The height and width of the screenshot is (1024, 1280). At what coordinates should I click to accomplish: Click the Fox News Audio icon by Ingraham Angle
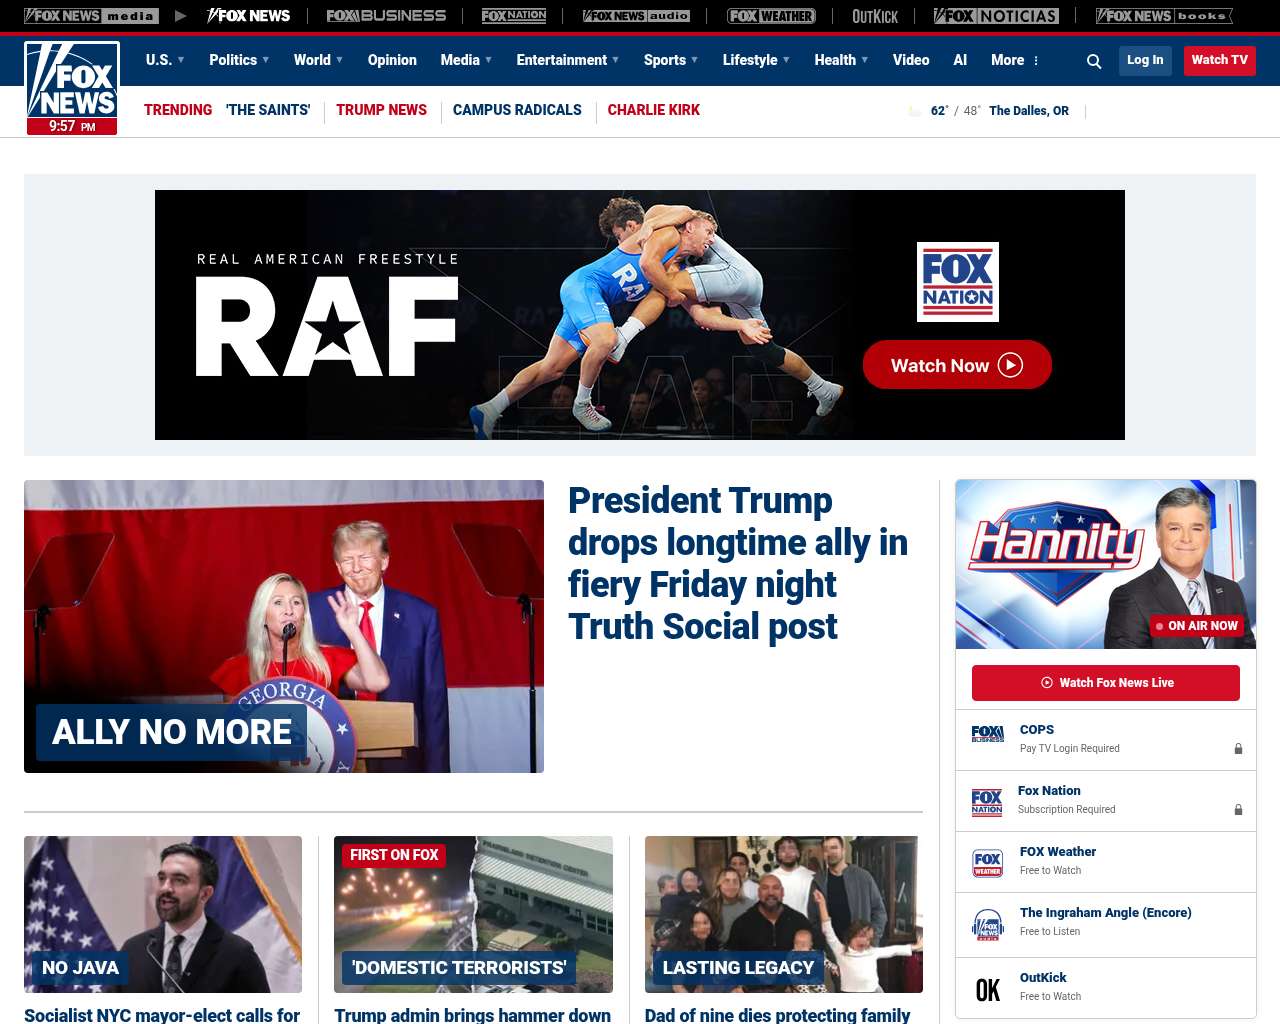988,925
